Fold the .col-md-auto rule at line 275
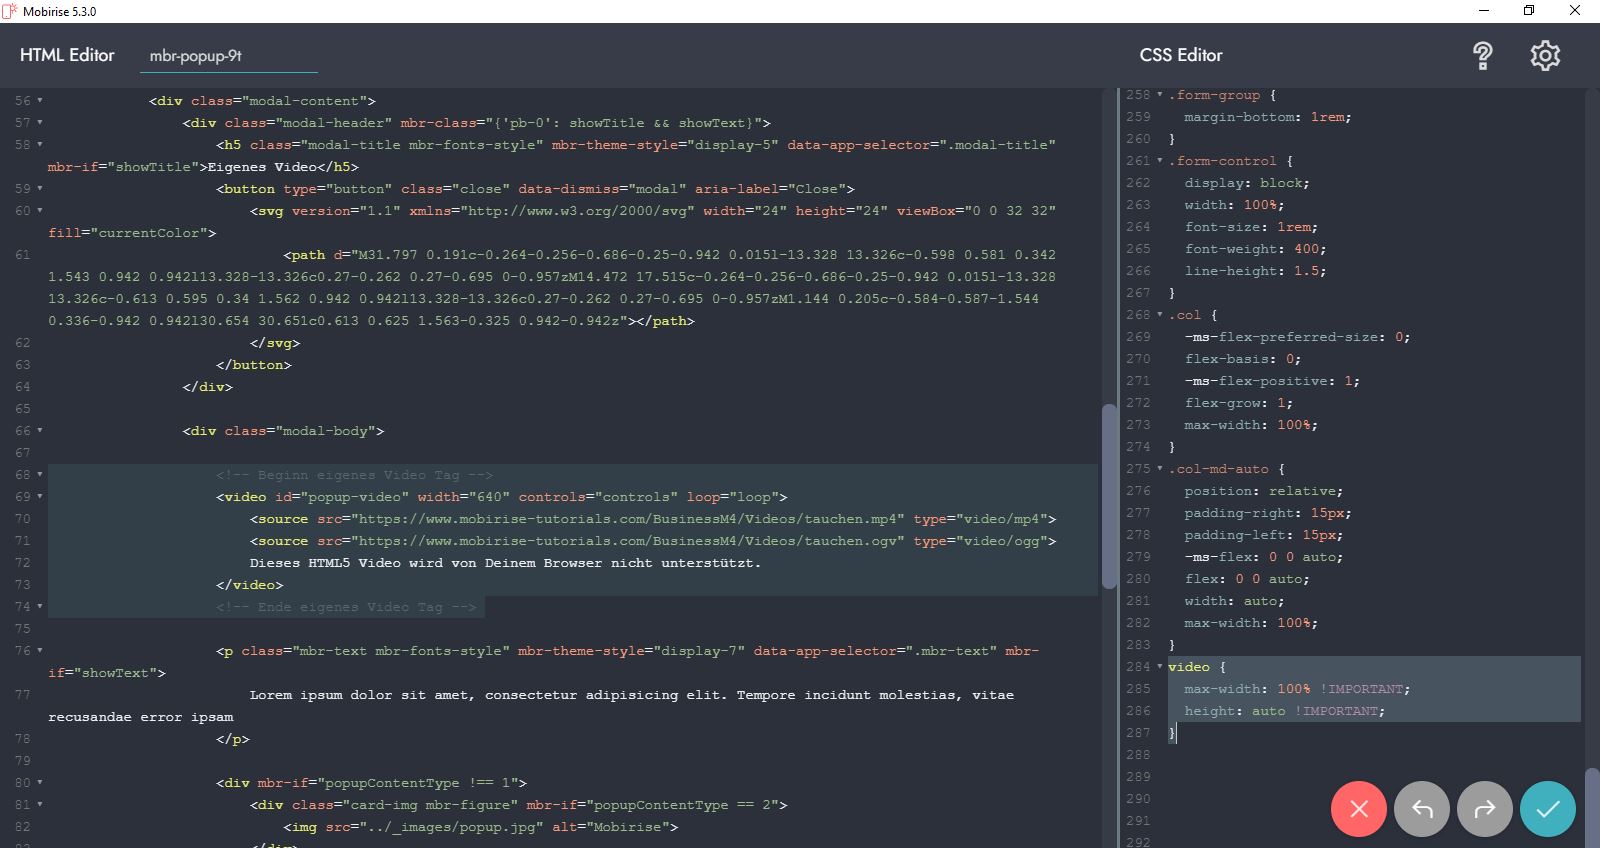The height and width of the screenshot is (848, 1600). click(1160, 469)
